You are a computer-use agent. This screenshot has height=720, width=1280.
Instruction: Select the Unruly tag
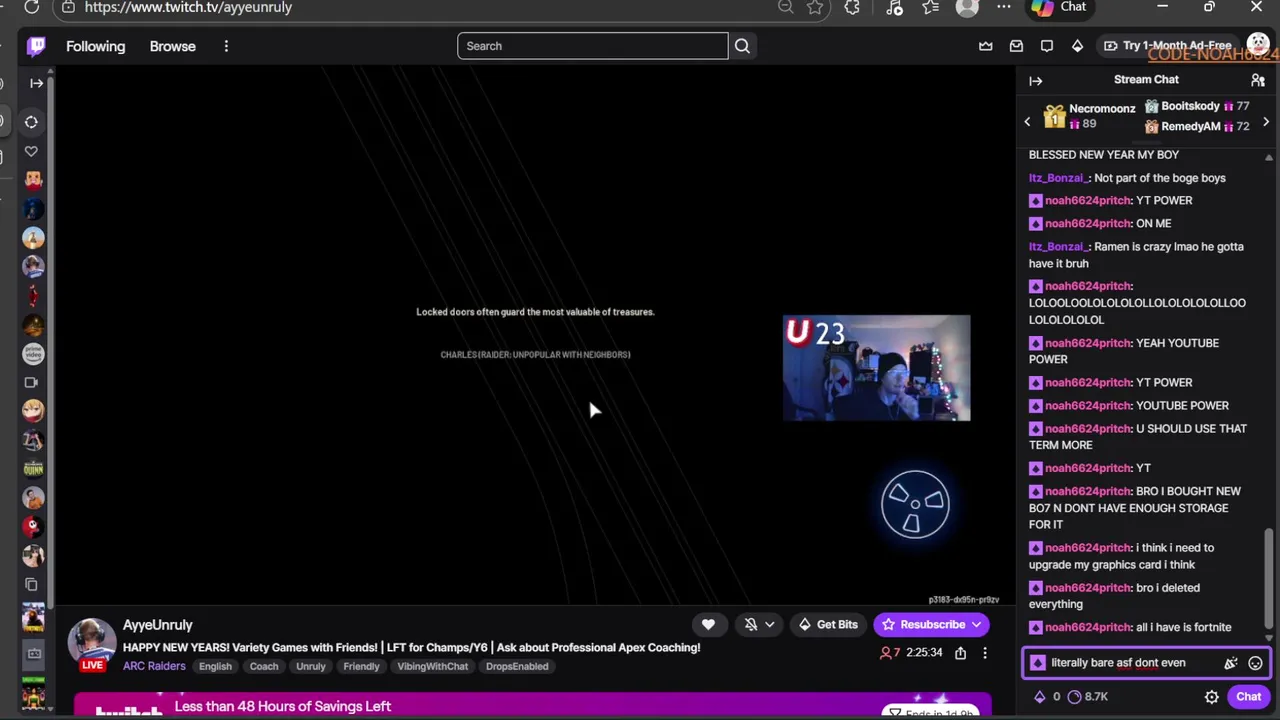tap(311, 667)
